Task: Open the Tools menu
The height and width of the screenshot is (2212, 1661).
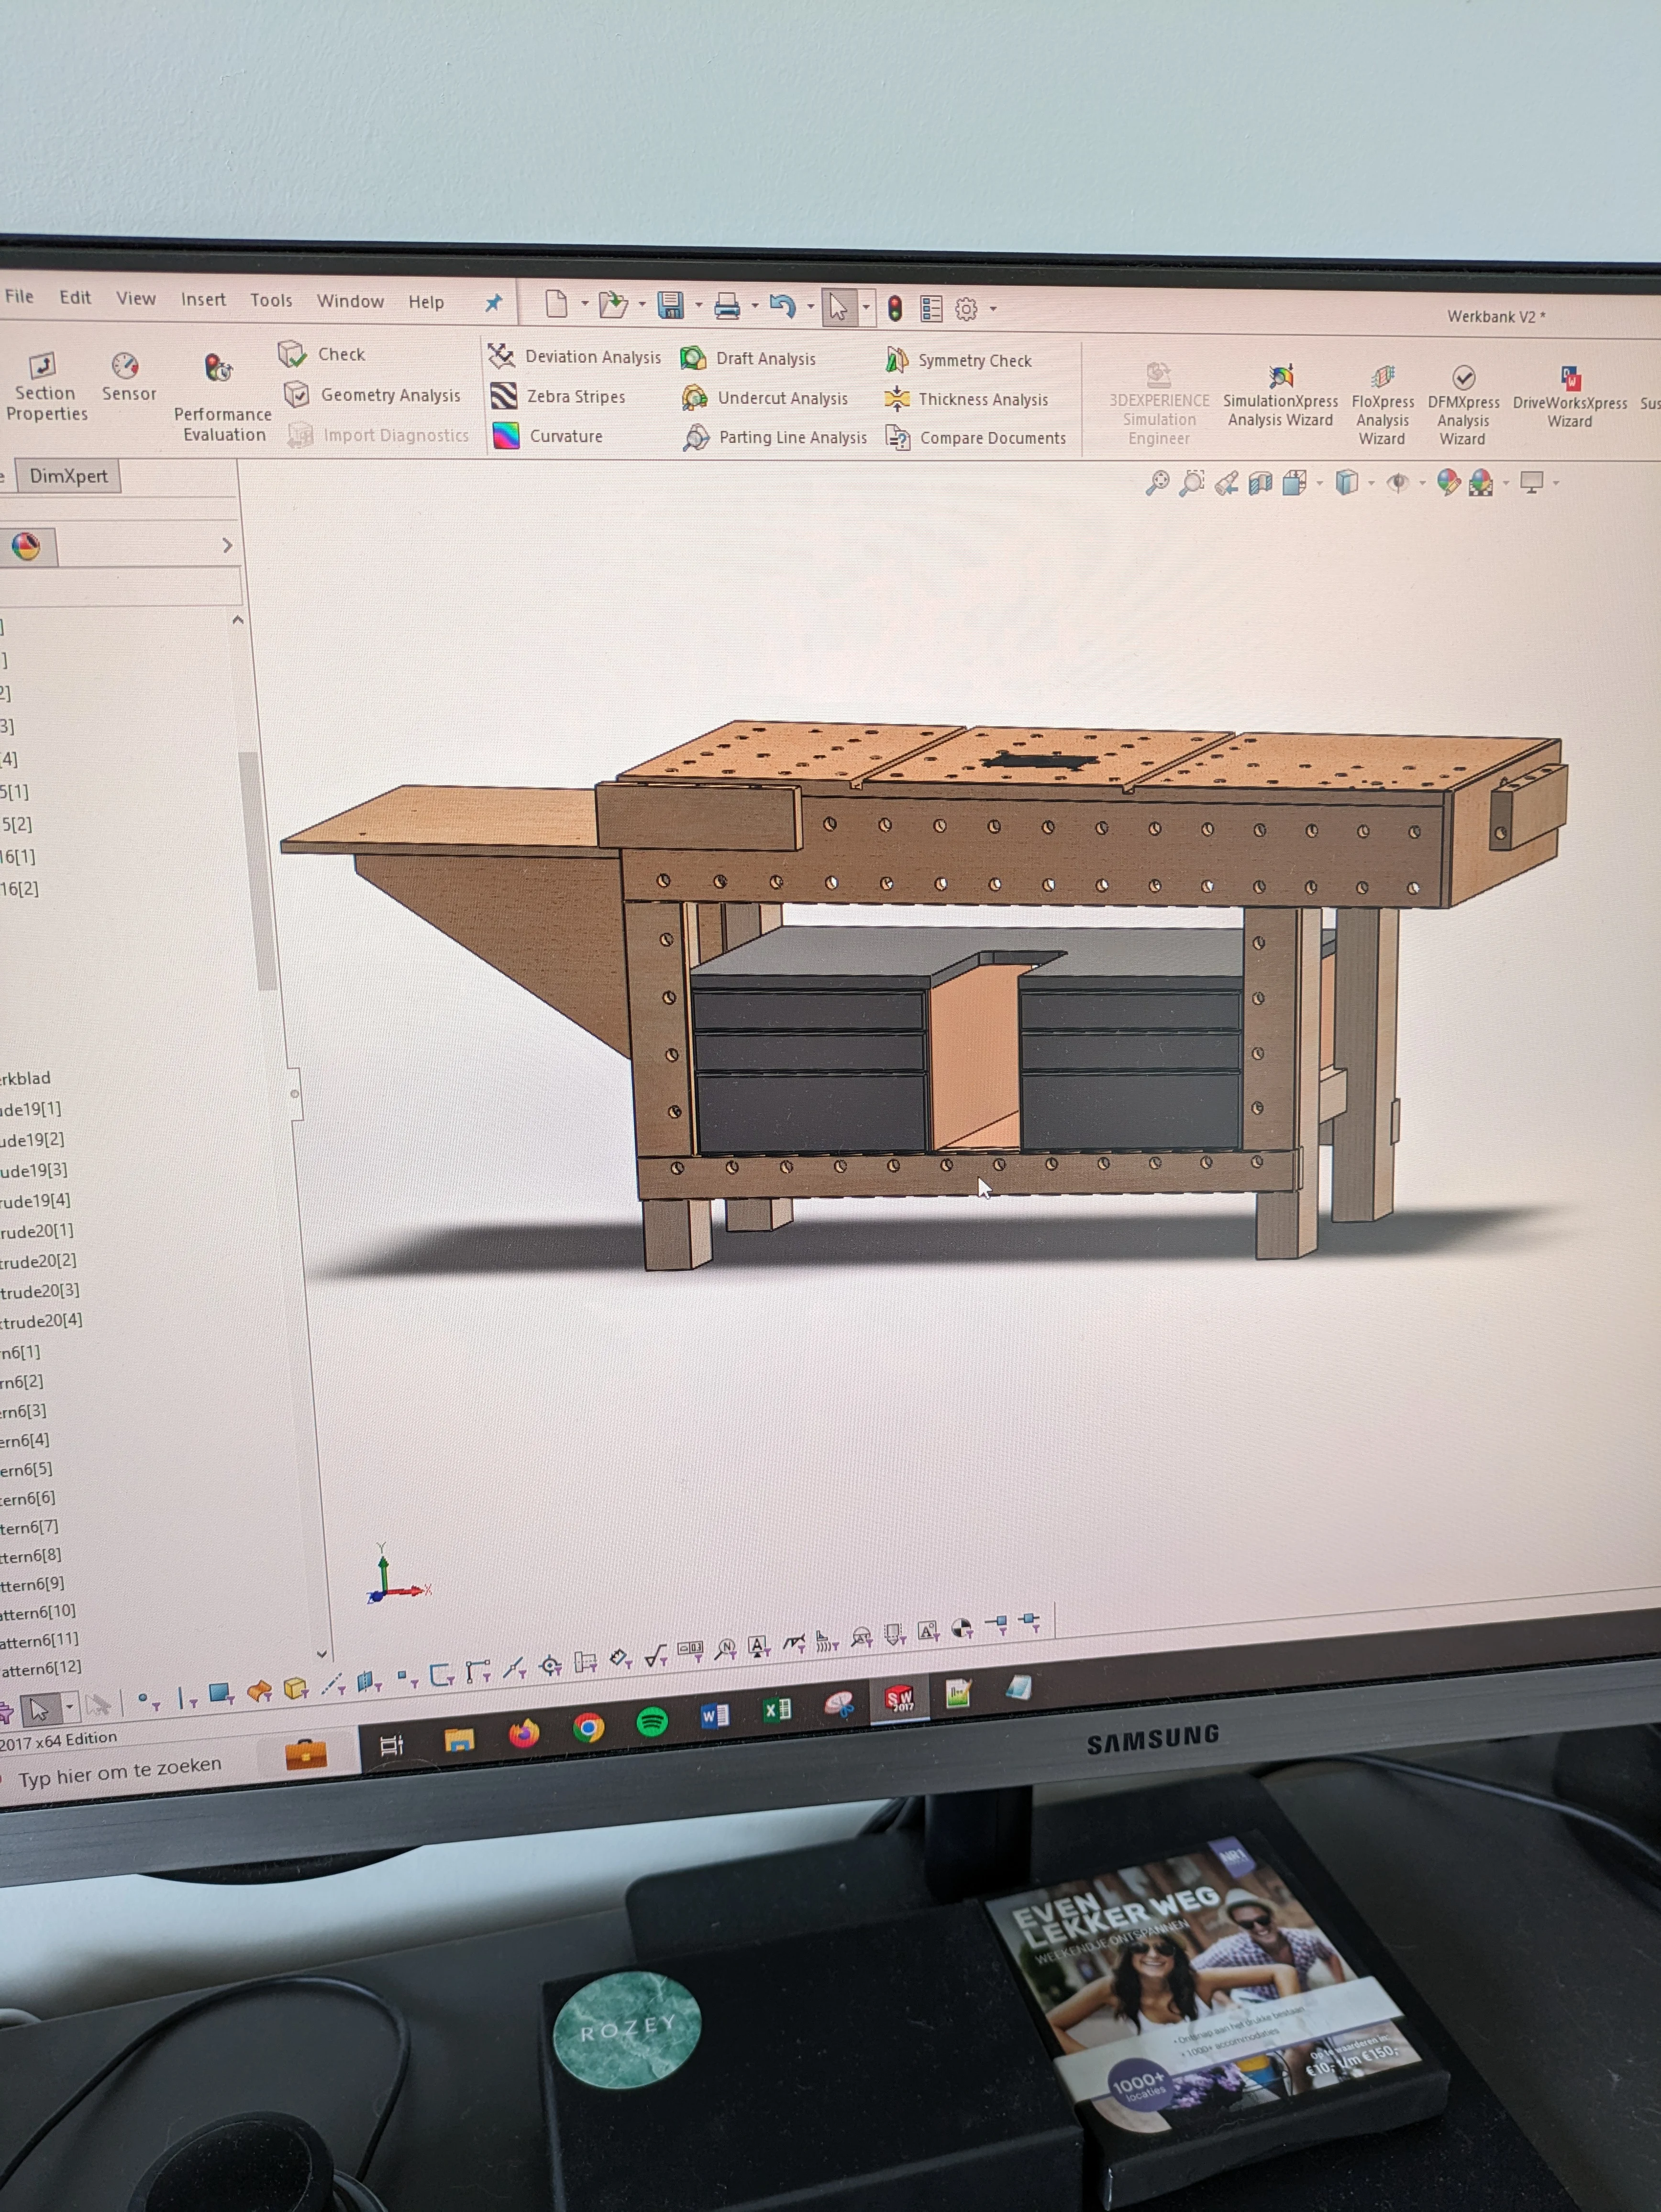Action: [x=271, y=300]
